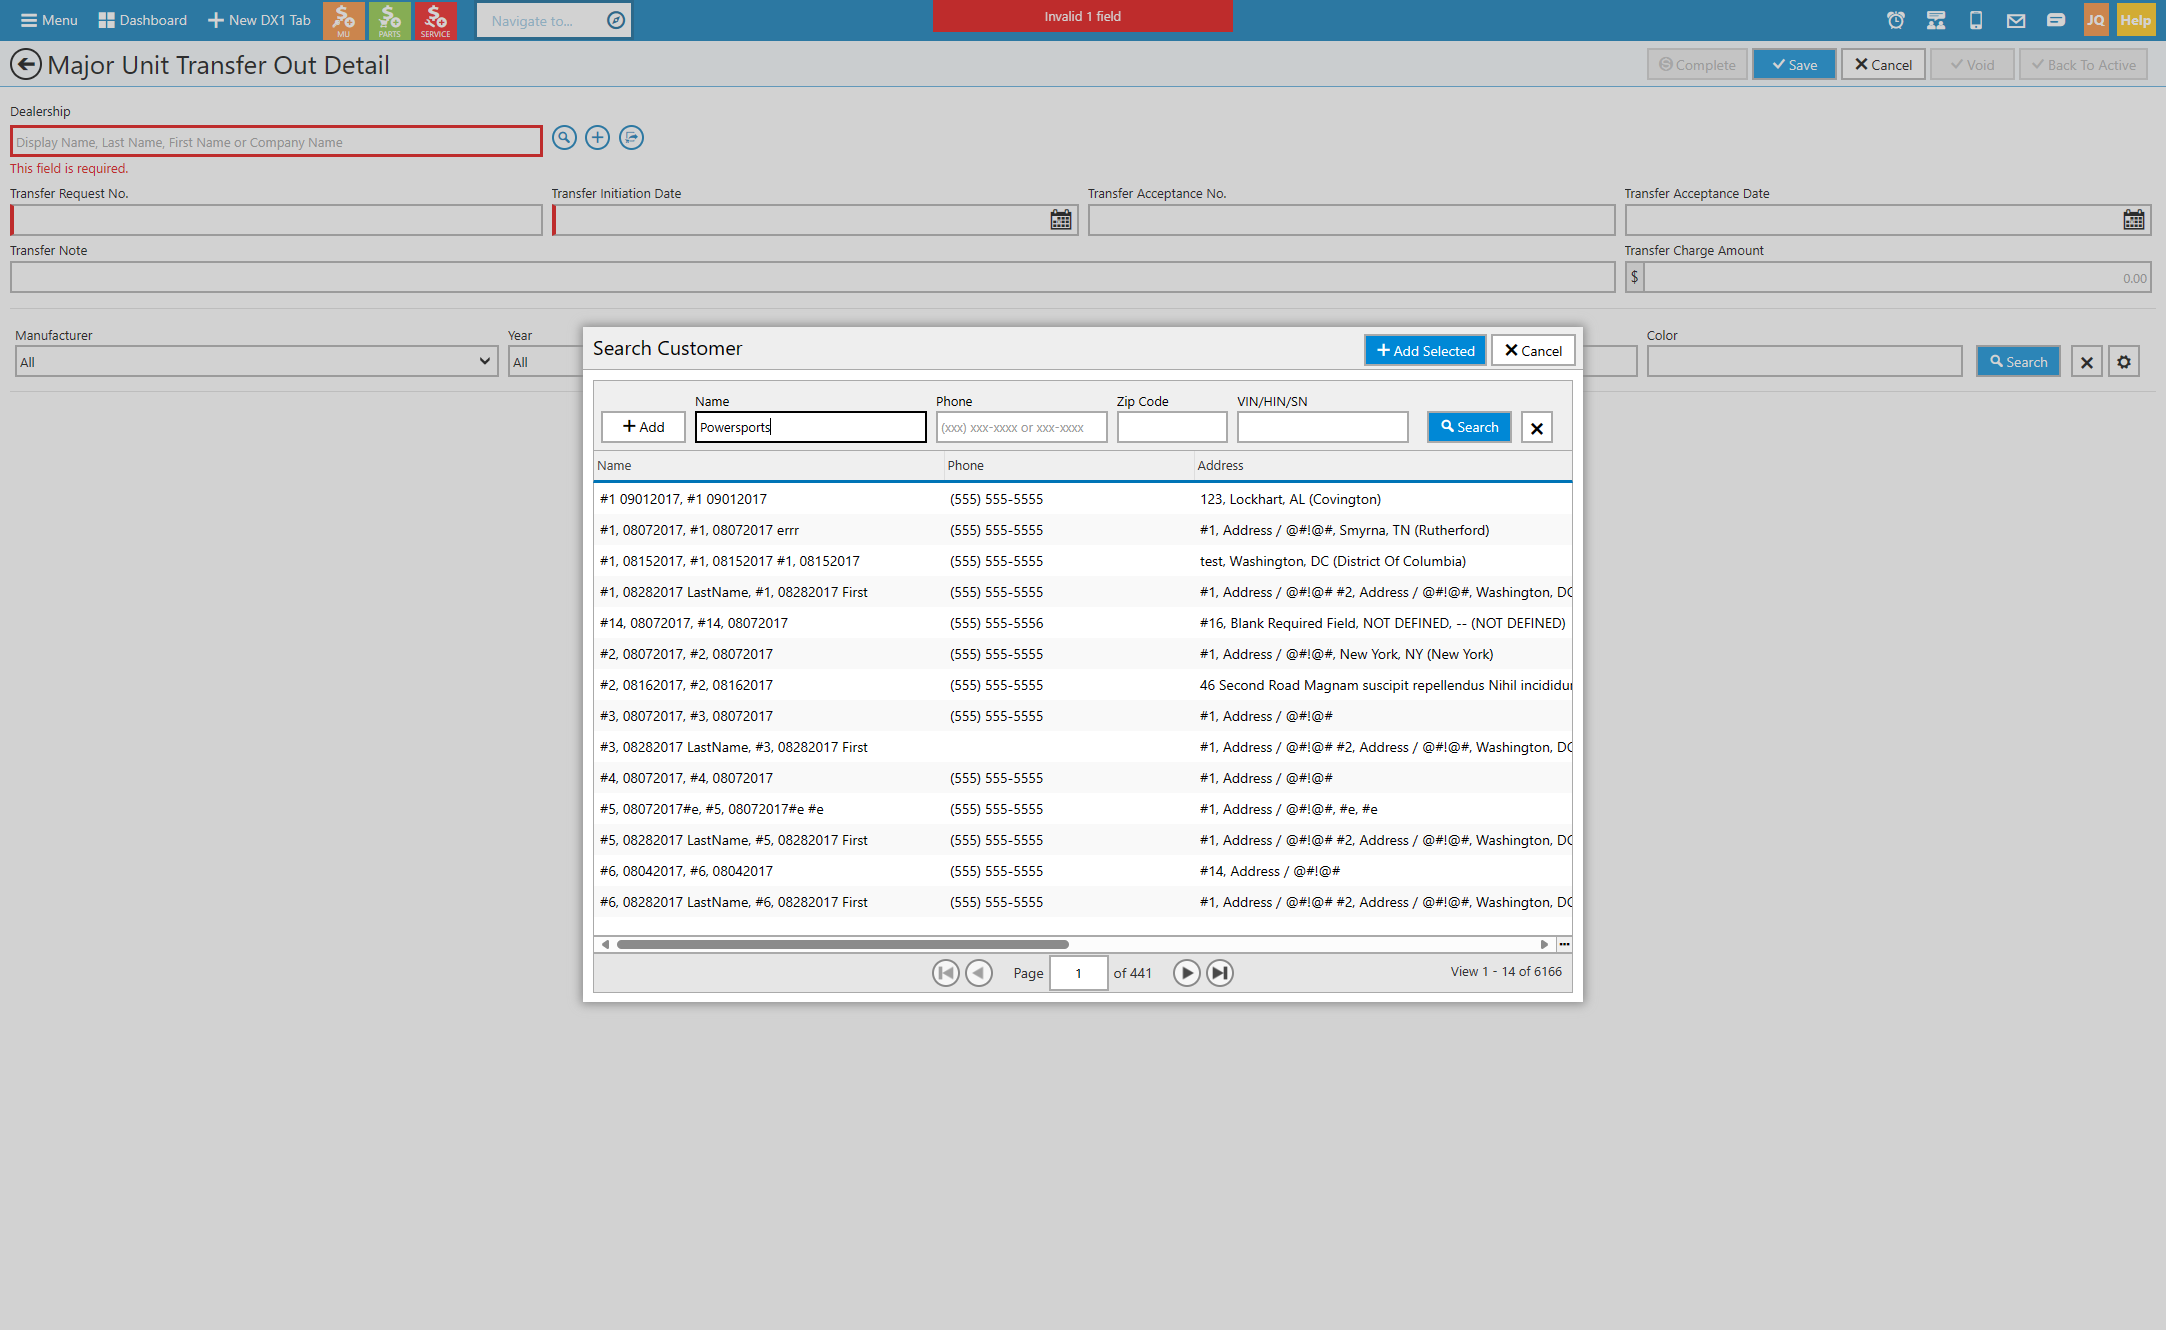Go to next results page
This screenshot has height=1330, width=2166.
pos(1186,973)
